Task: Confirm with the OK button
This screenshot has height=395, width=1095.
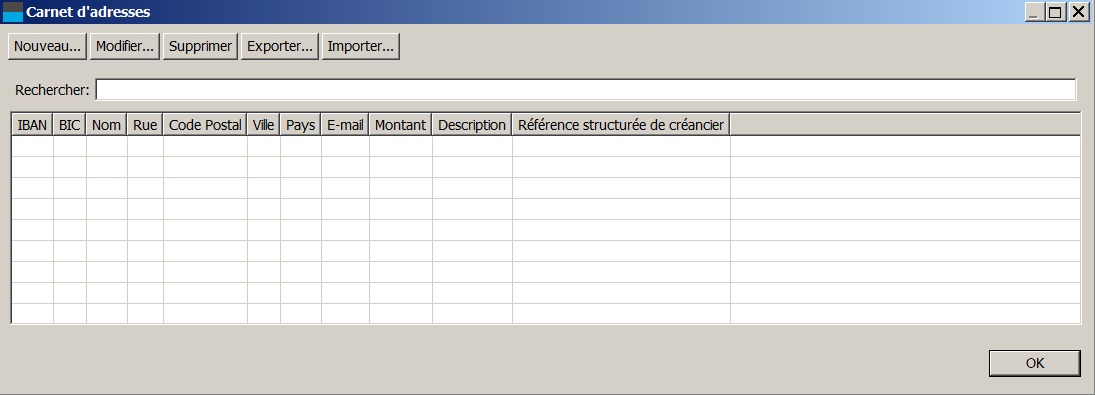Action: pyautogui.click(x=1035, y=363)
